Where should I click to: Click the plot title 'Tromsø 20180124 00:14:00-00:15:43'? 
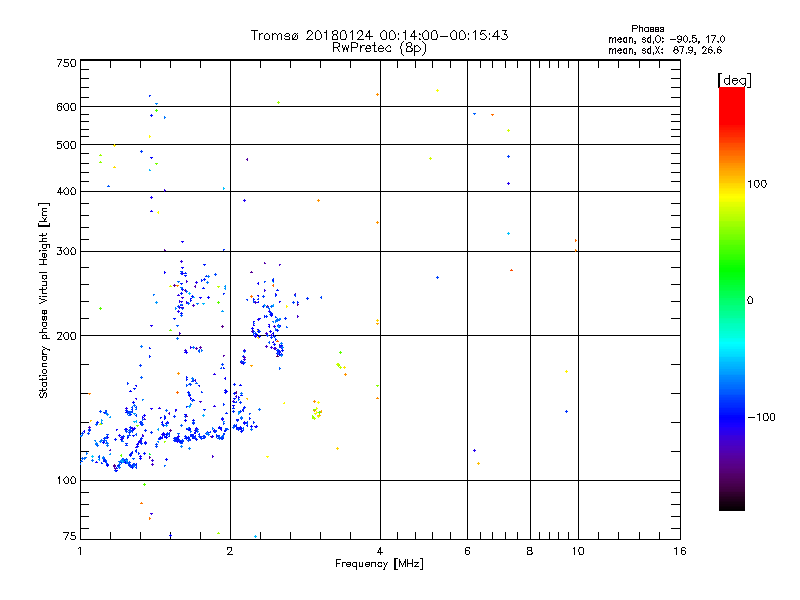379,35
